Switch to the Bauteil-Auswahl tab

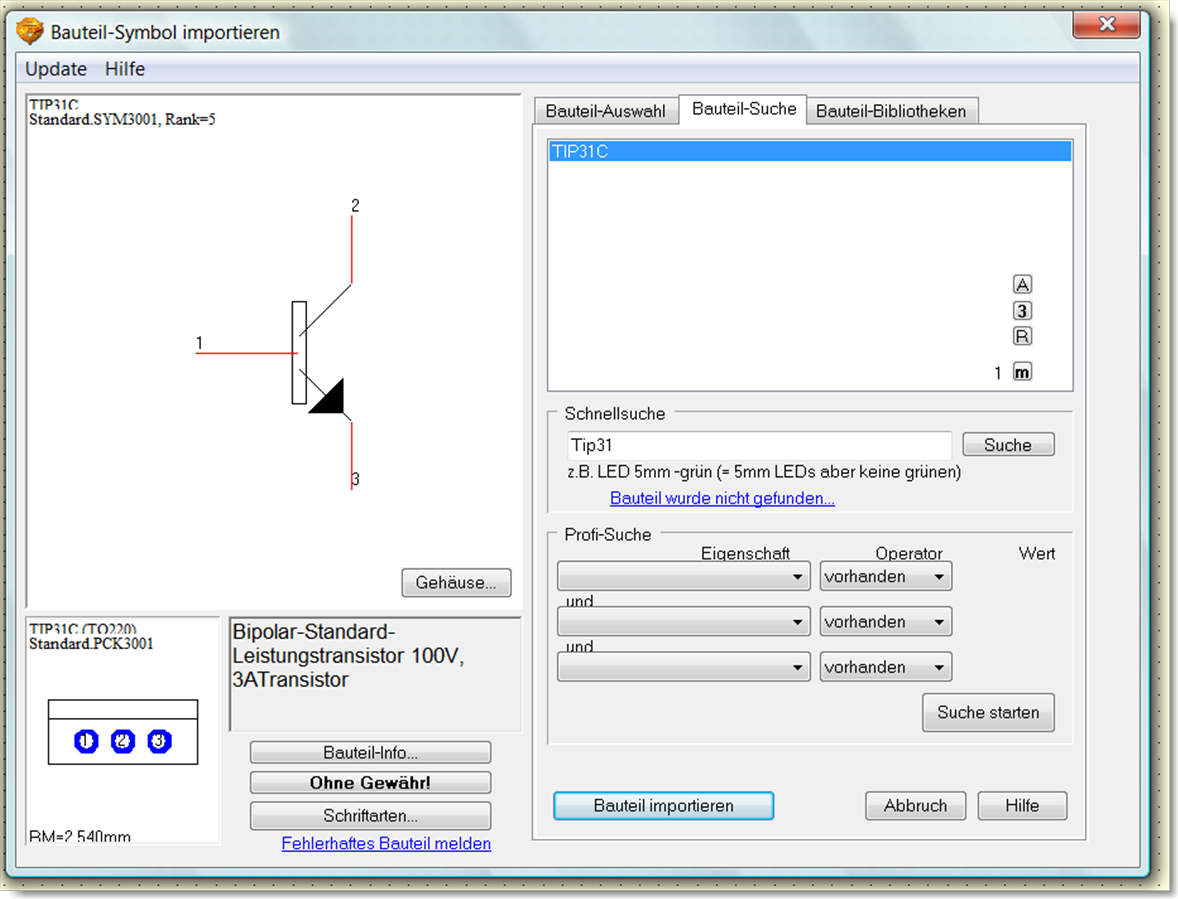click(605, 111)
